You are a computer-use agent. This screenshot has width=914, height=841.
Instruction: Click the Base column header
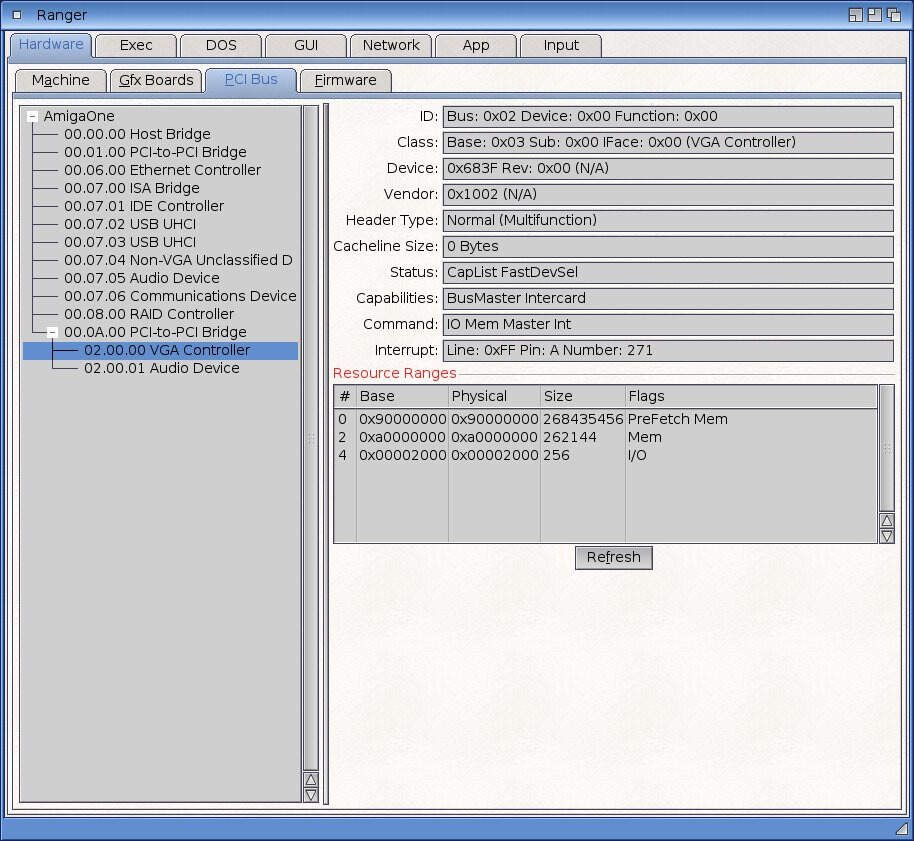[x=402, y=396]
